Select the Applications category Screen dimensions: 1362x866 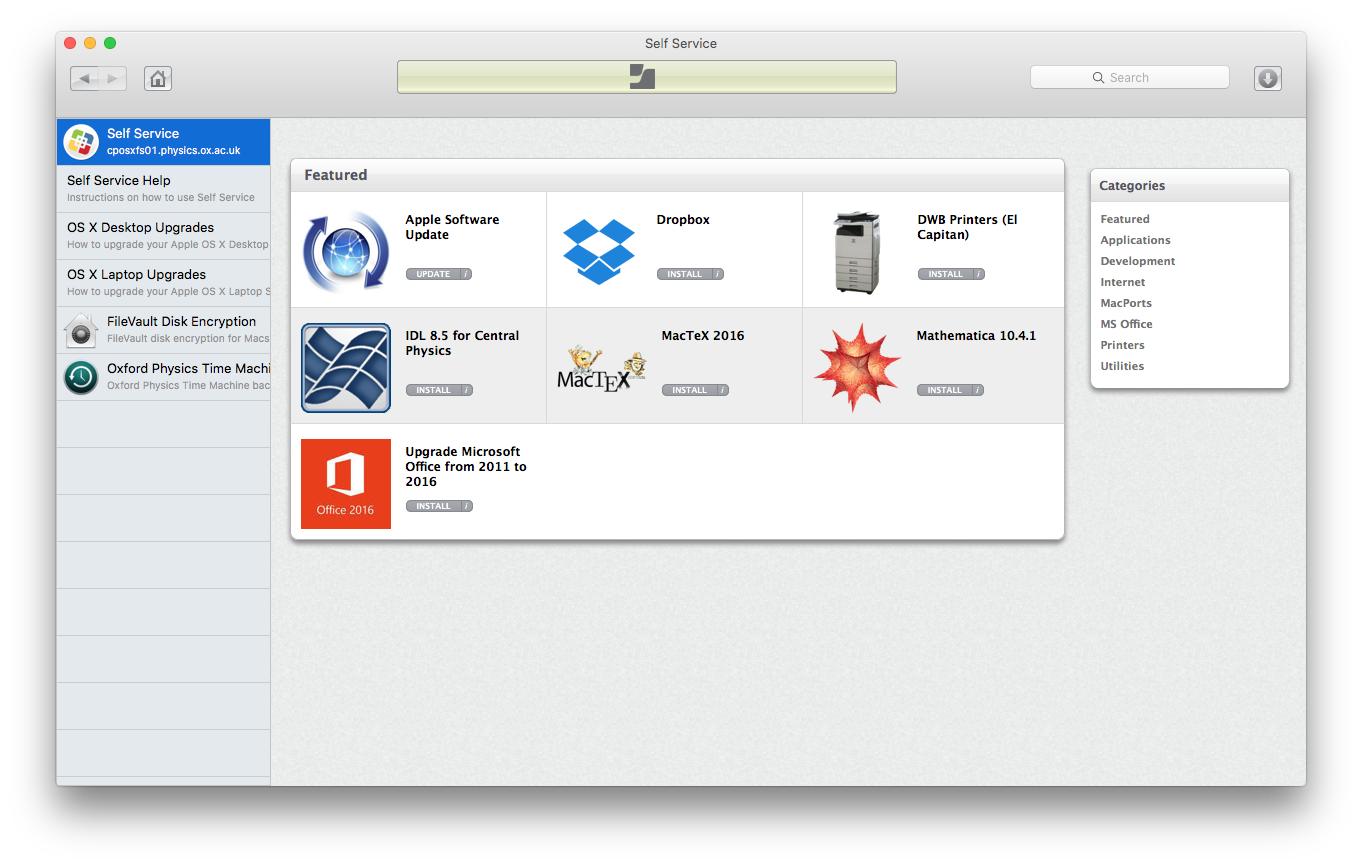[x=1135, y=240]
